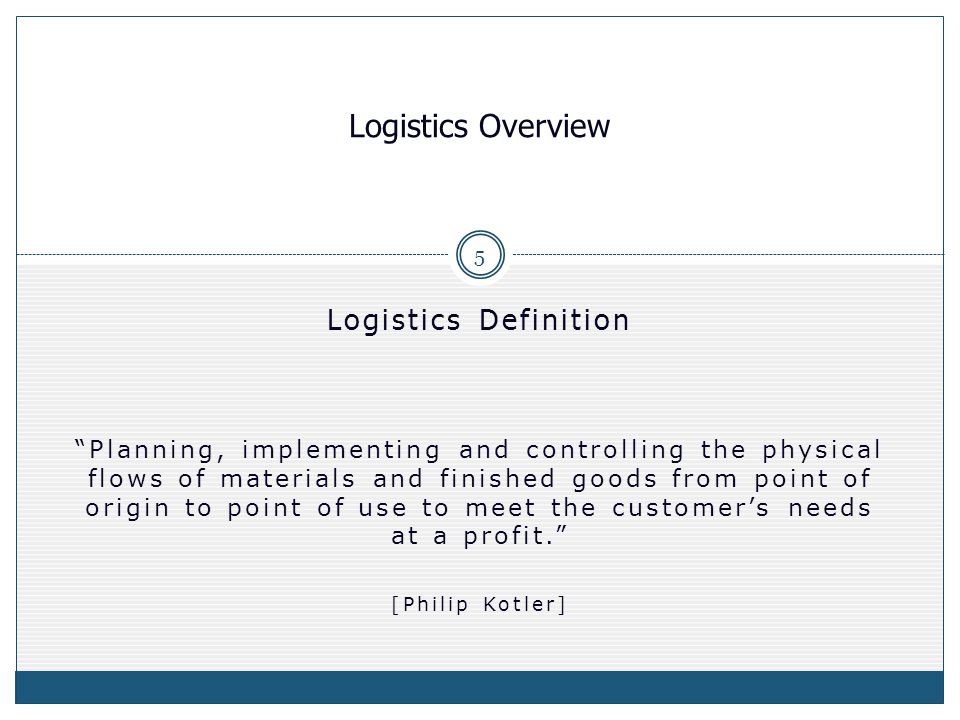The image size is (960, 720).
Task: Click the Logistics Definition subtitle
Action: 478,320
